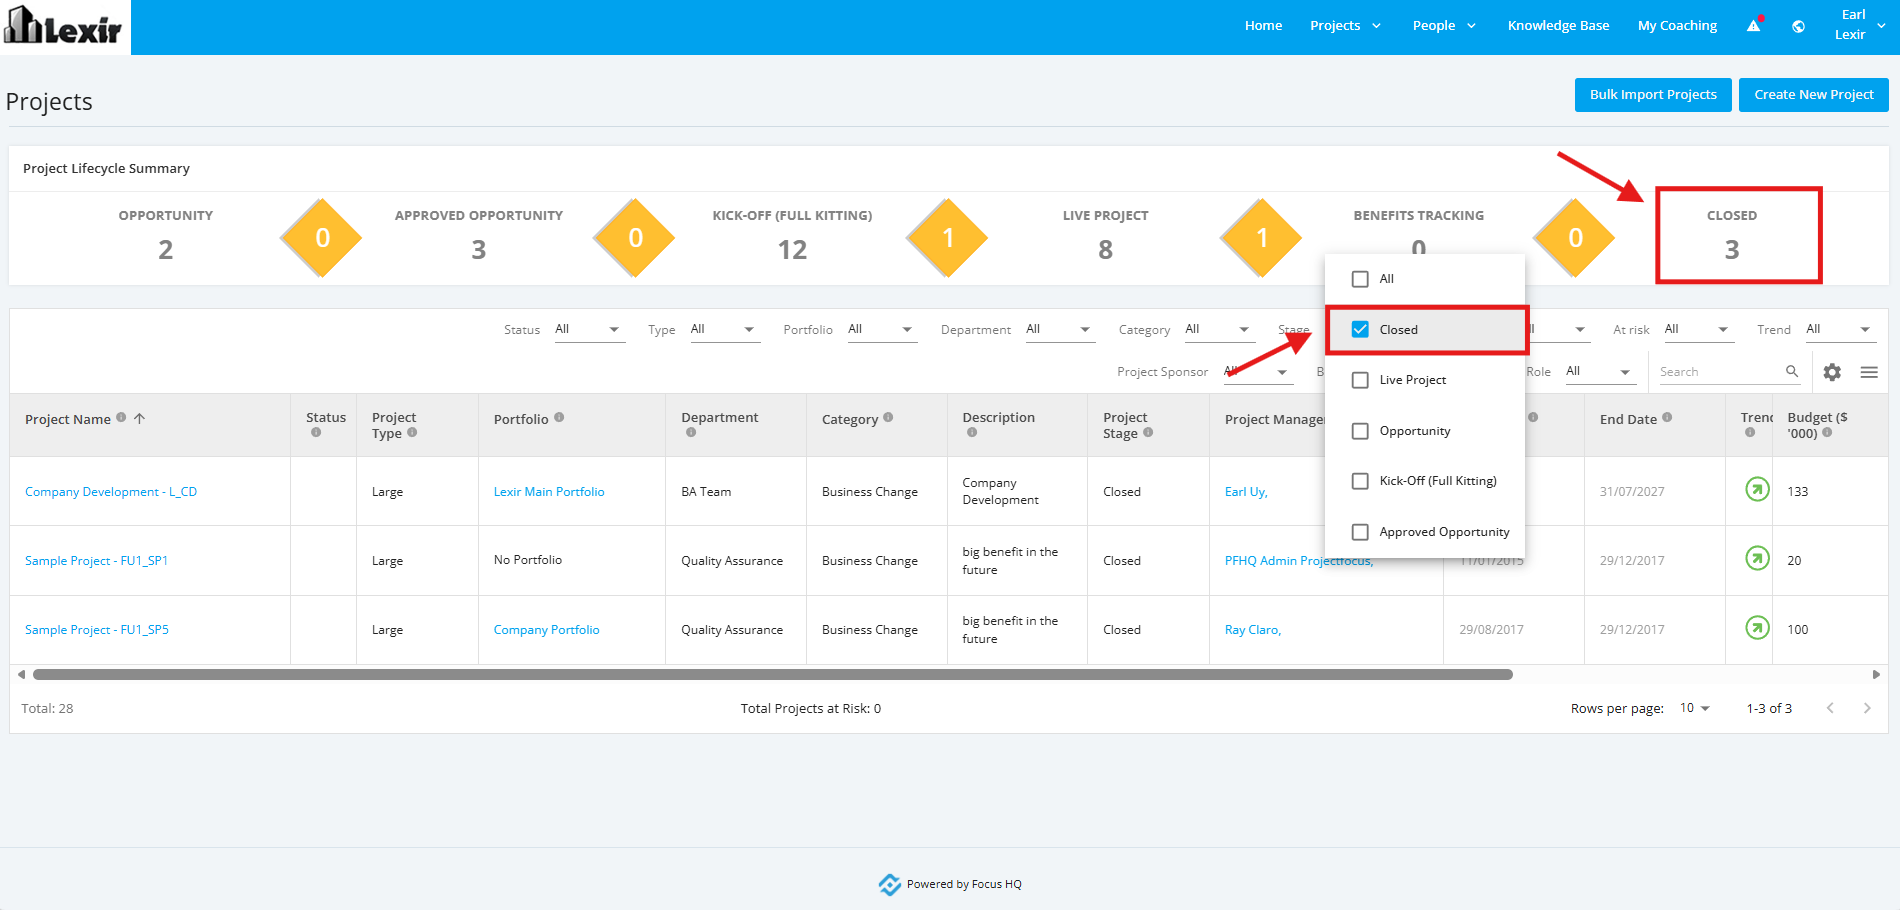Open the Project Sponsor filter dropdown
The image size is (1900, 910).
[x=1258, y=371]
